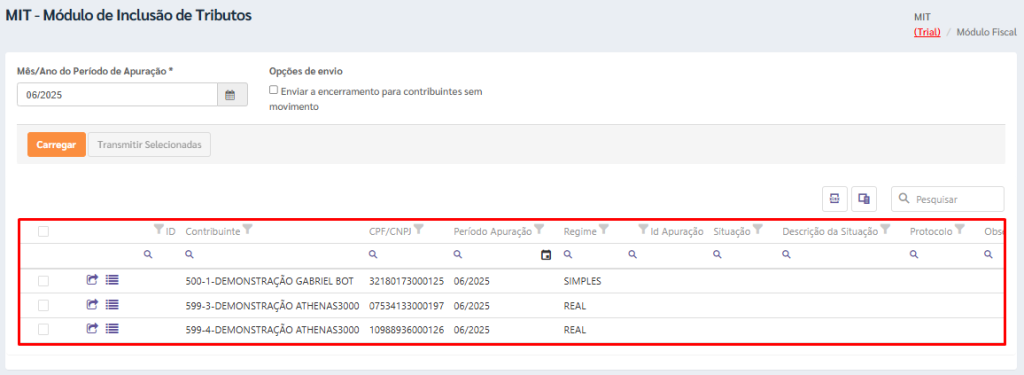The width and height of the screenshot is (1024, 375).
Task: Click search operator icon under Regime column
Action: coord(567,255)
